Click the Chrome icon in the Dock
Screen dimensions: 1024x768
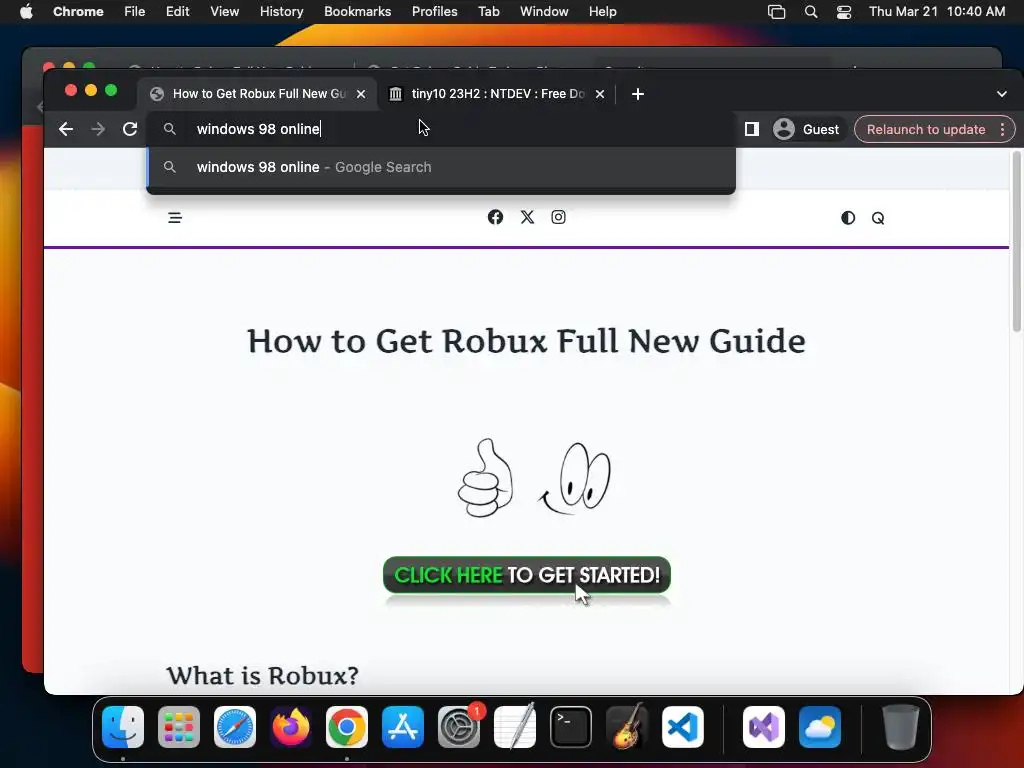click(347, 727)
